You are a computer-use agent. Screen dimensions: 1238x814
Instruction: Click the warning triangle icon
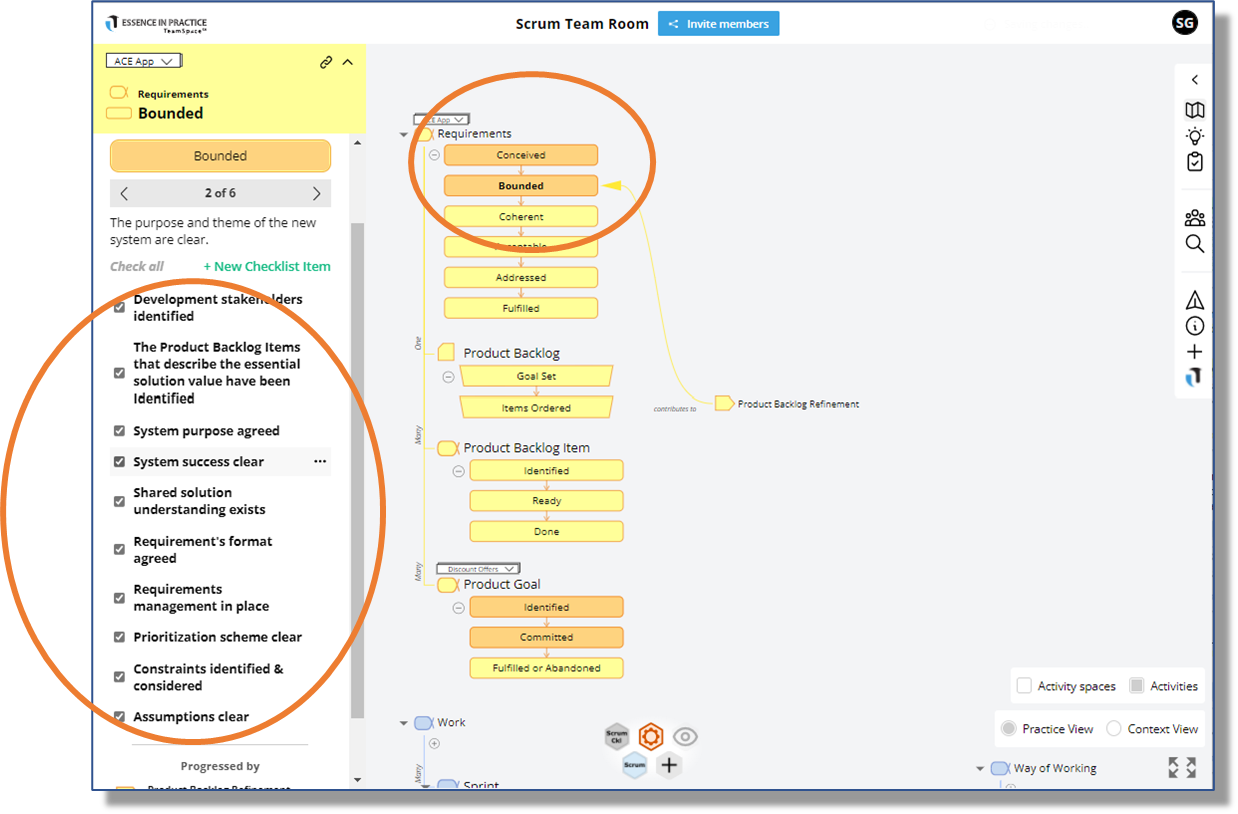click(1194, 300)
